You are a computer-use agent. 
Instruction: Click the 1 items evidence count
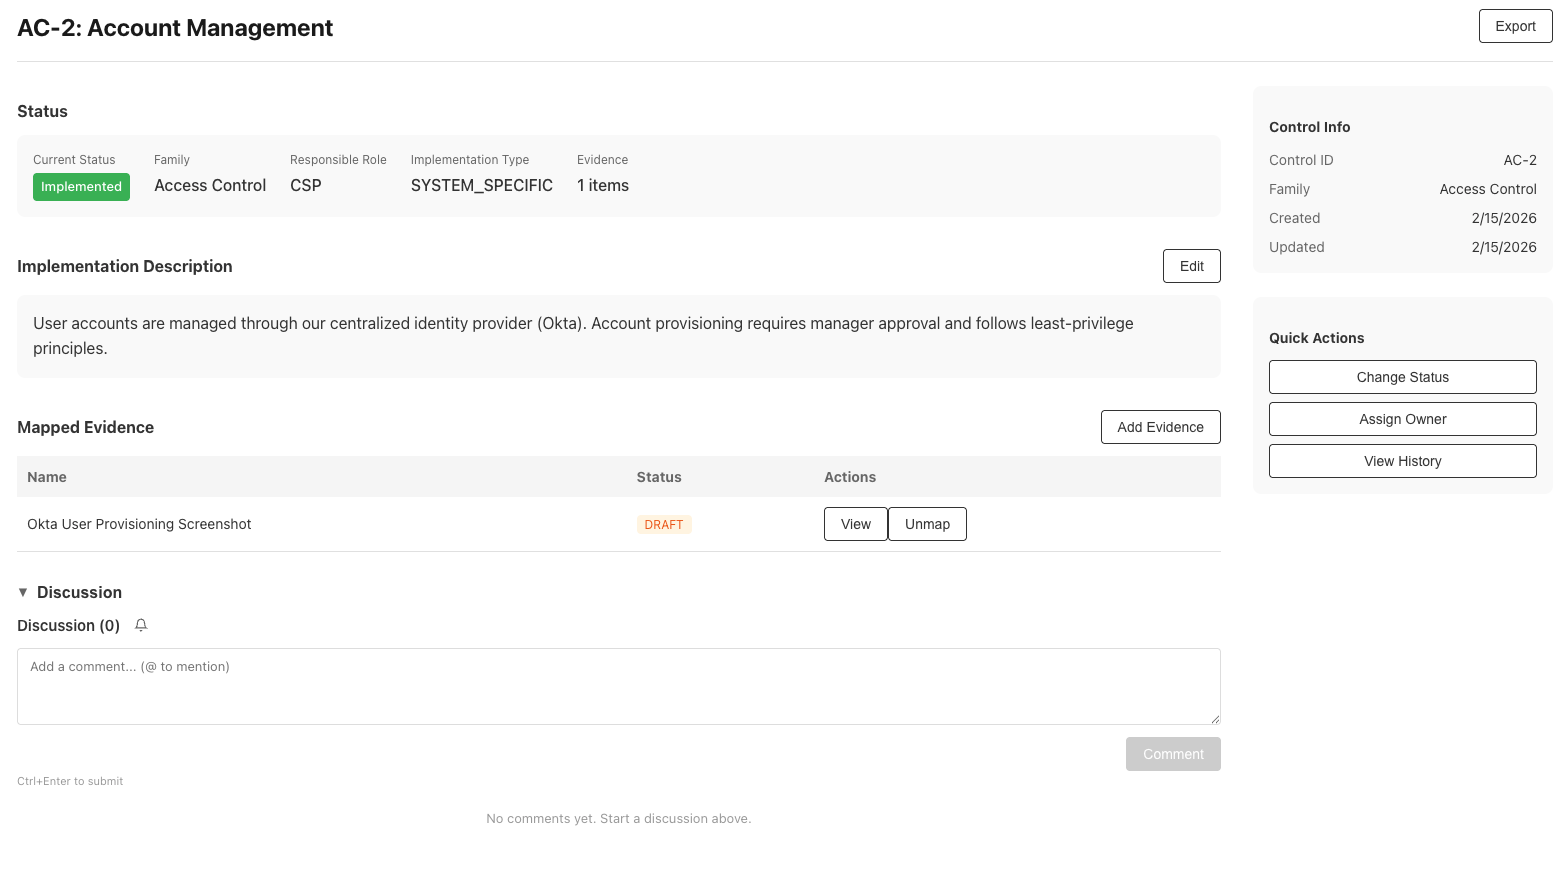coord(602,185)
